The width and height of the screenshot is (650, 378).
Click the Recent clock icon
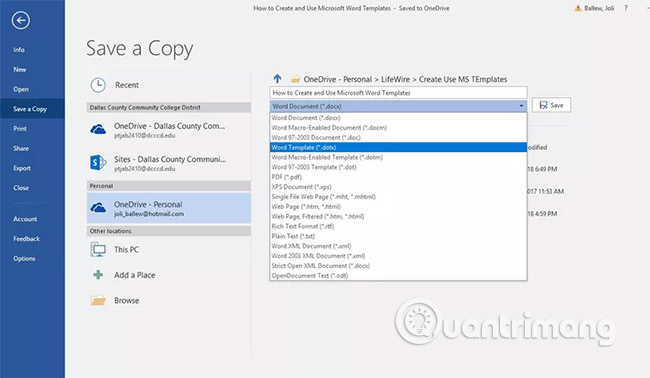point(98,85)
